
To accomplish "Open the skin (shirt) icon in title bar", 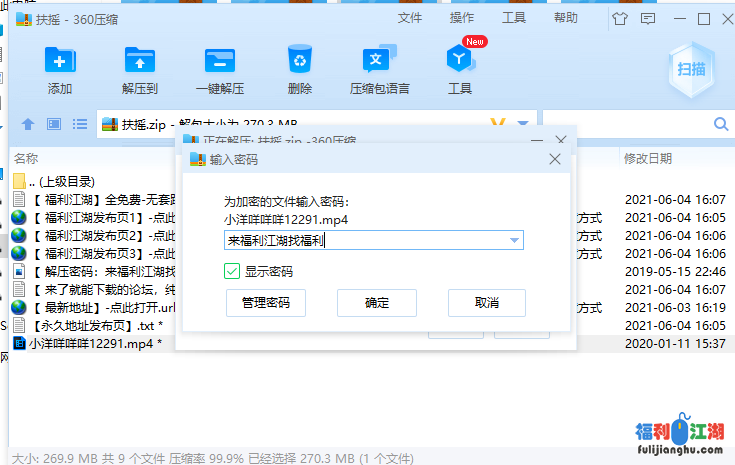I will (619, 18).
